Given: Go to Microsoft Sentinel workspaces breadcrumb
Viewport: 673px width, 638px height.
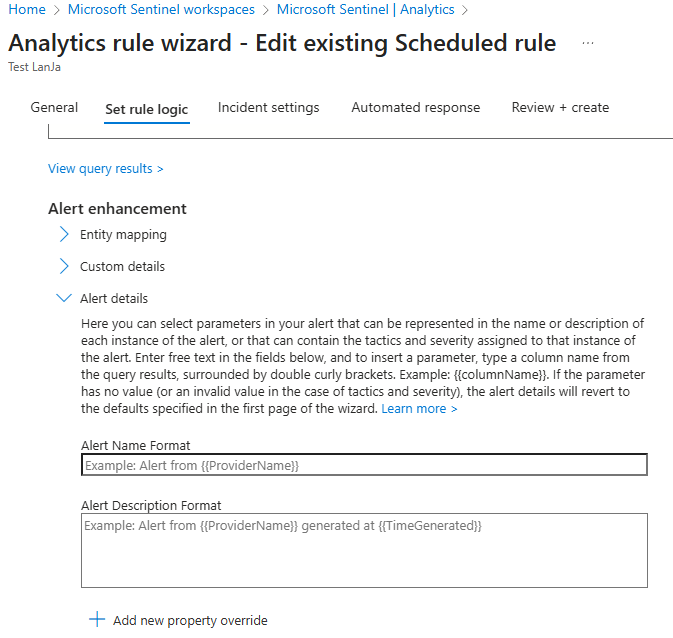Looking at the screenshot, I should tap(161, 10).
